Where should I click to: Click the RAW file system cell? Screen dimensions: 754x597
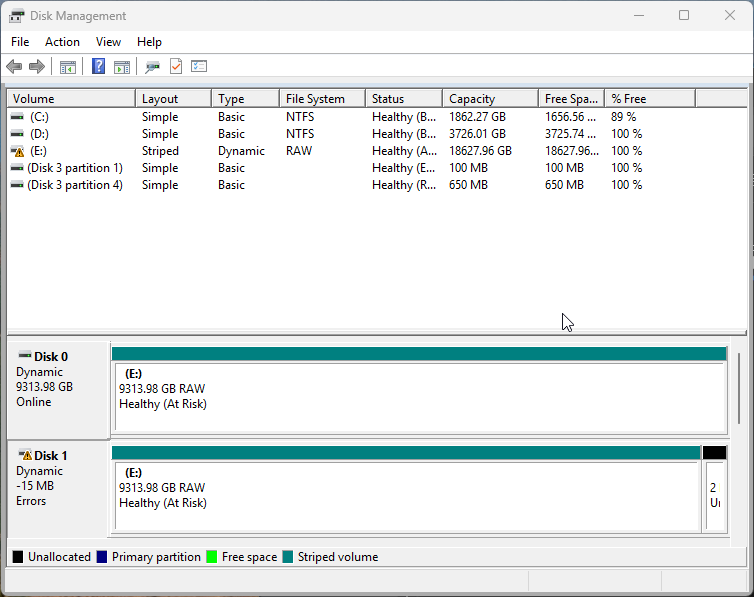[299, 151]
